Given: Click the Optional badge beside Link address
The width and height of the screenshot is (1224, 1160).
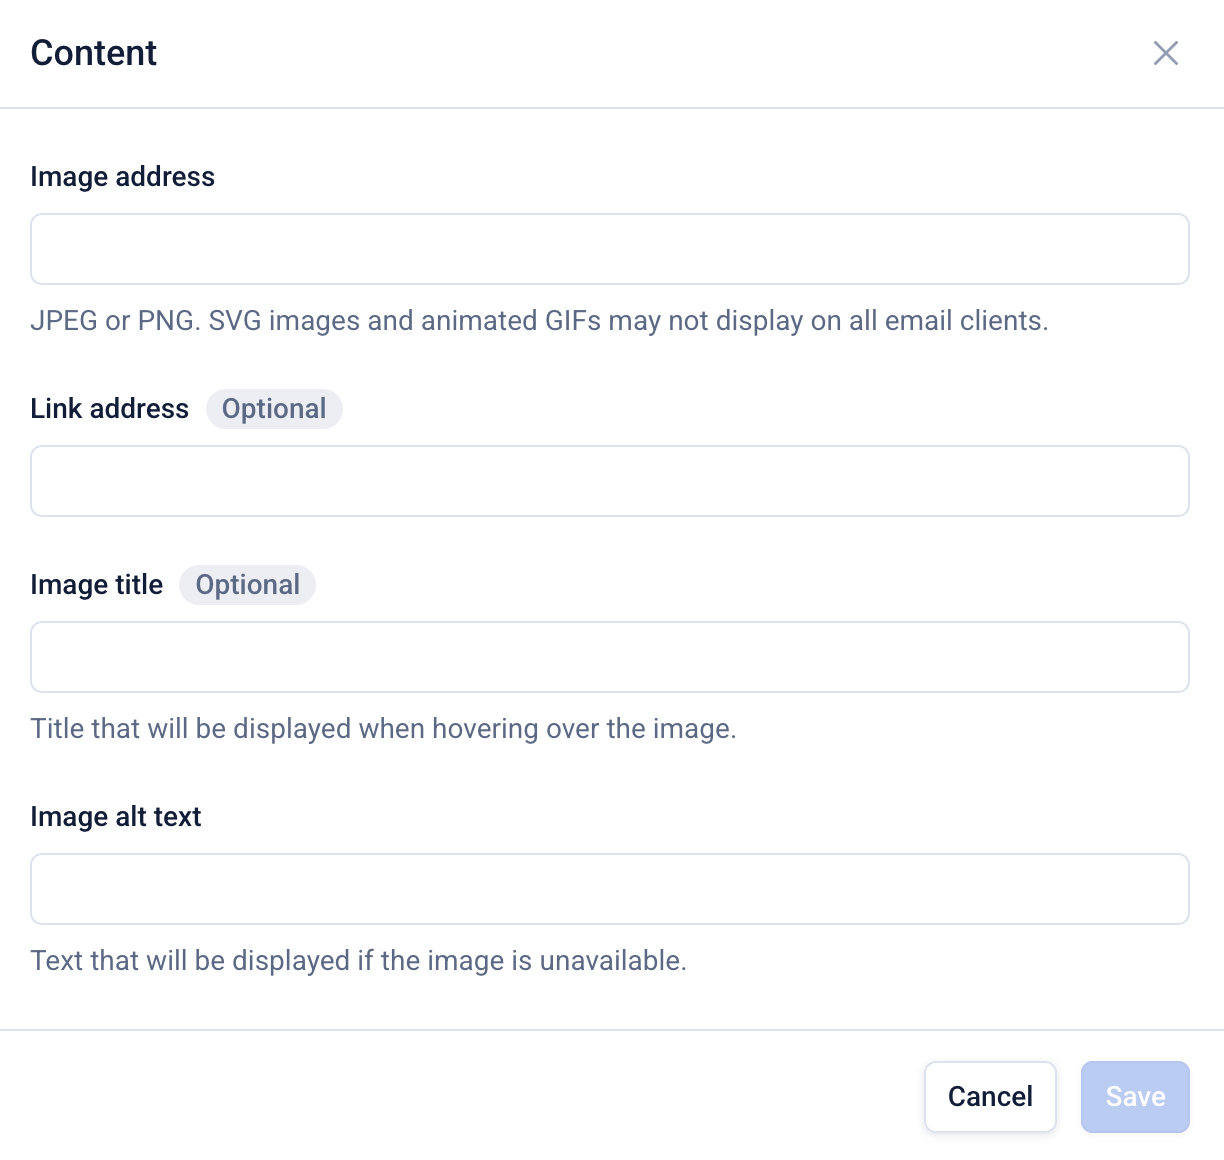Looking at the screenshot, I should [x=274, y=409].
